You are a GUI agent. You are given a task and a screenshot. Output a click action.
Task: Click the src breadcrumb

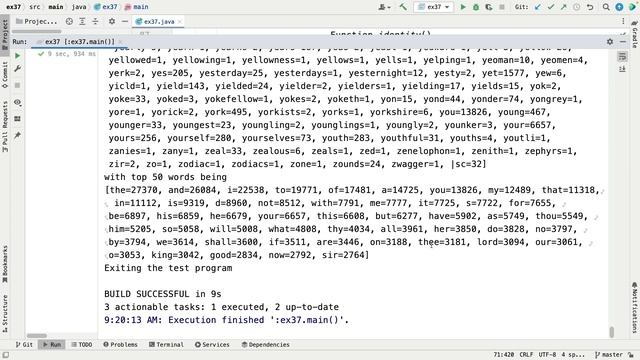[x=35, y=7]
